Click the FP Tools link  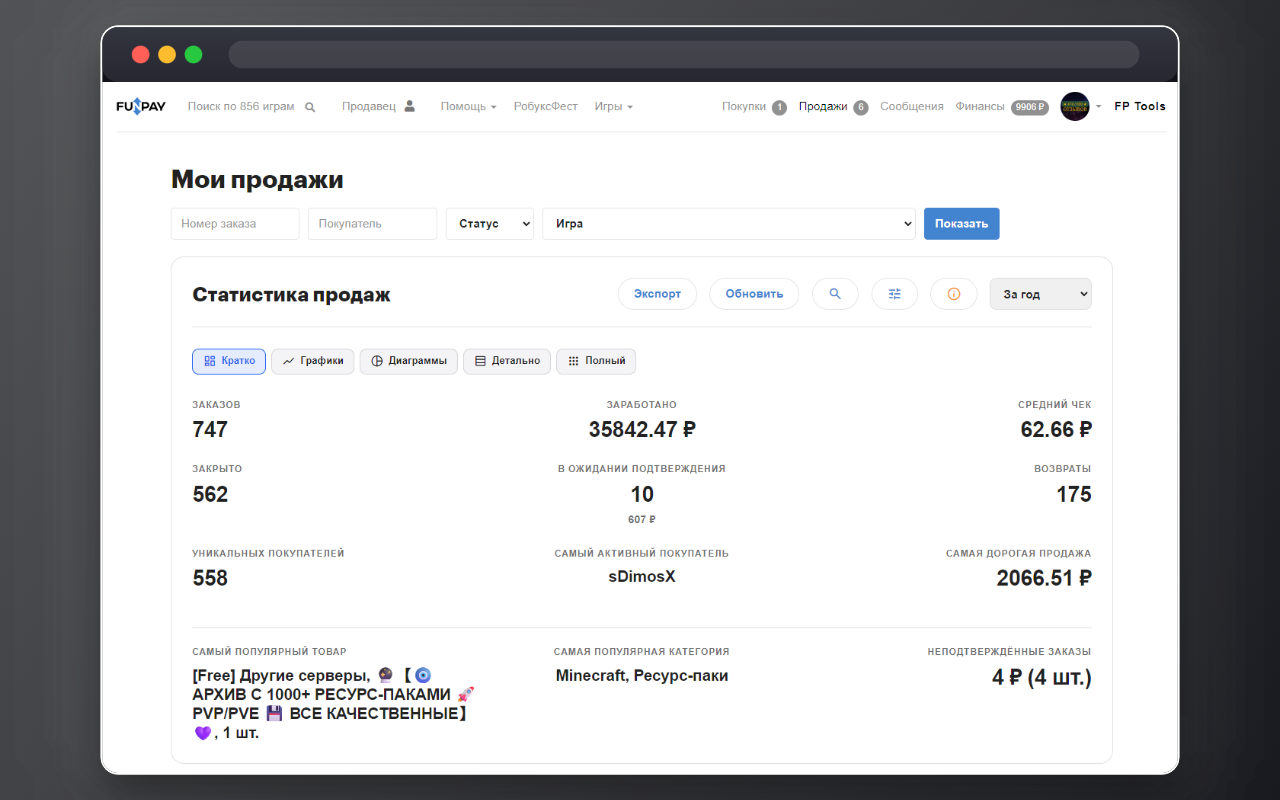click(x=1140, y=106)
